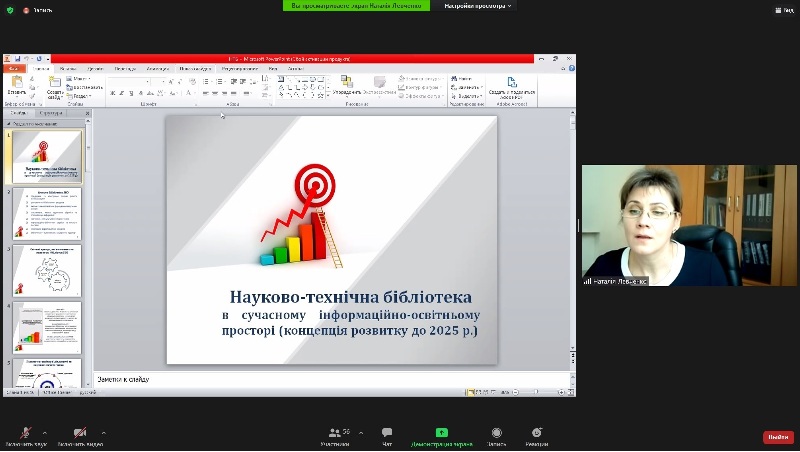Click the New Slide icon in ribbon
The height and width of the screenshot is (452, 800).
point(55,87)
